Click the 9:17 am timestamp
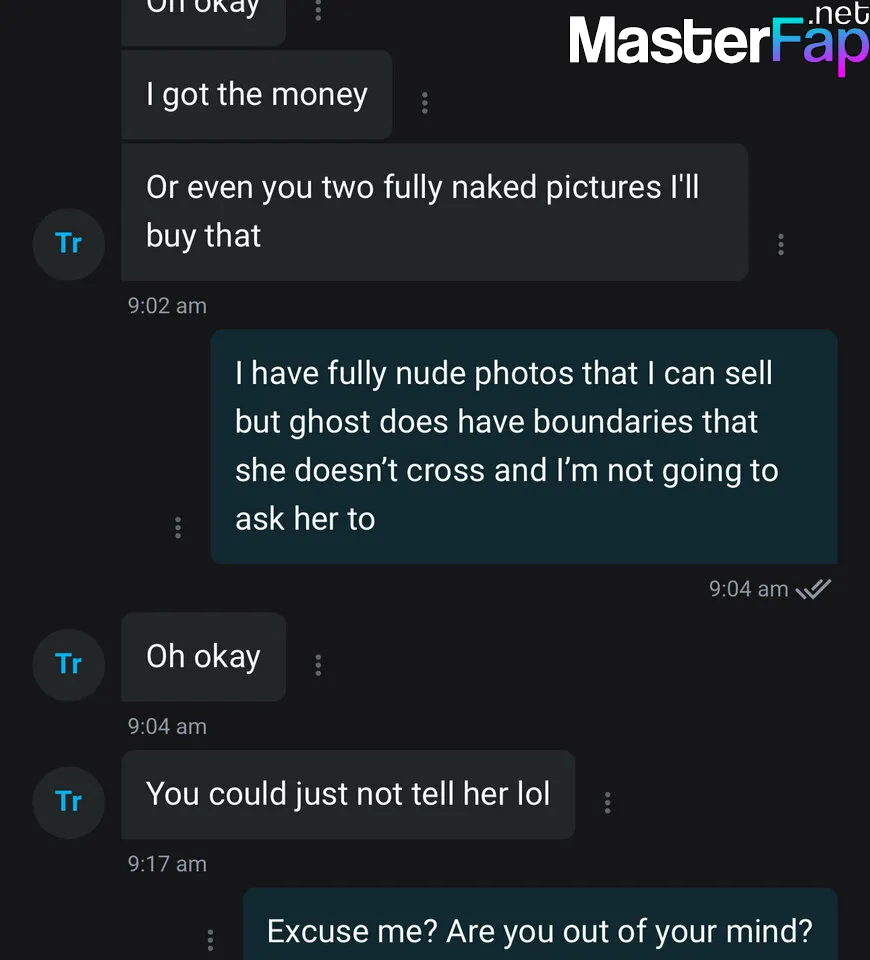The height and width of the screenshot is (960, 870). [x=167, y=864]
